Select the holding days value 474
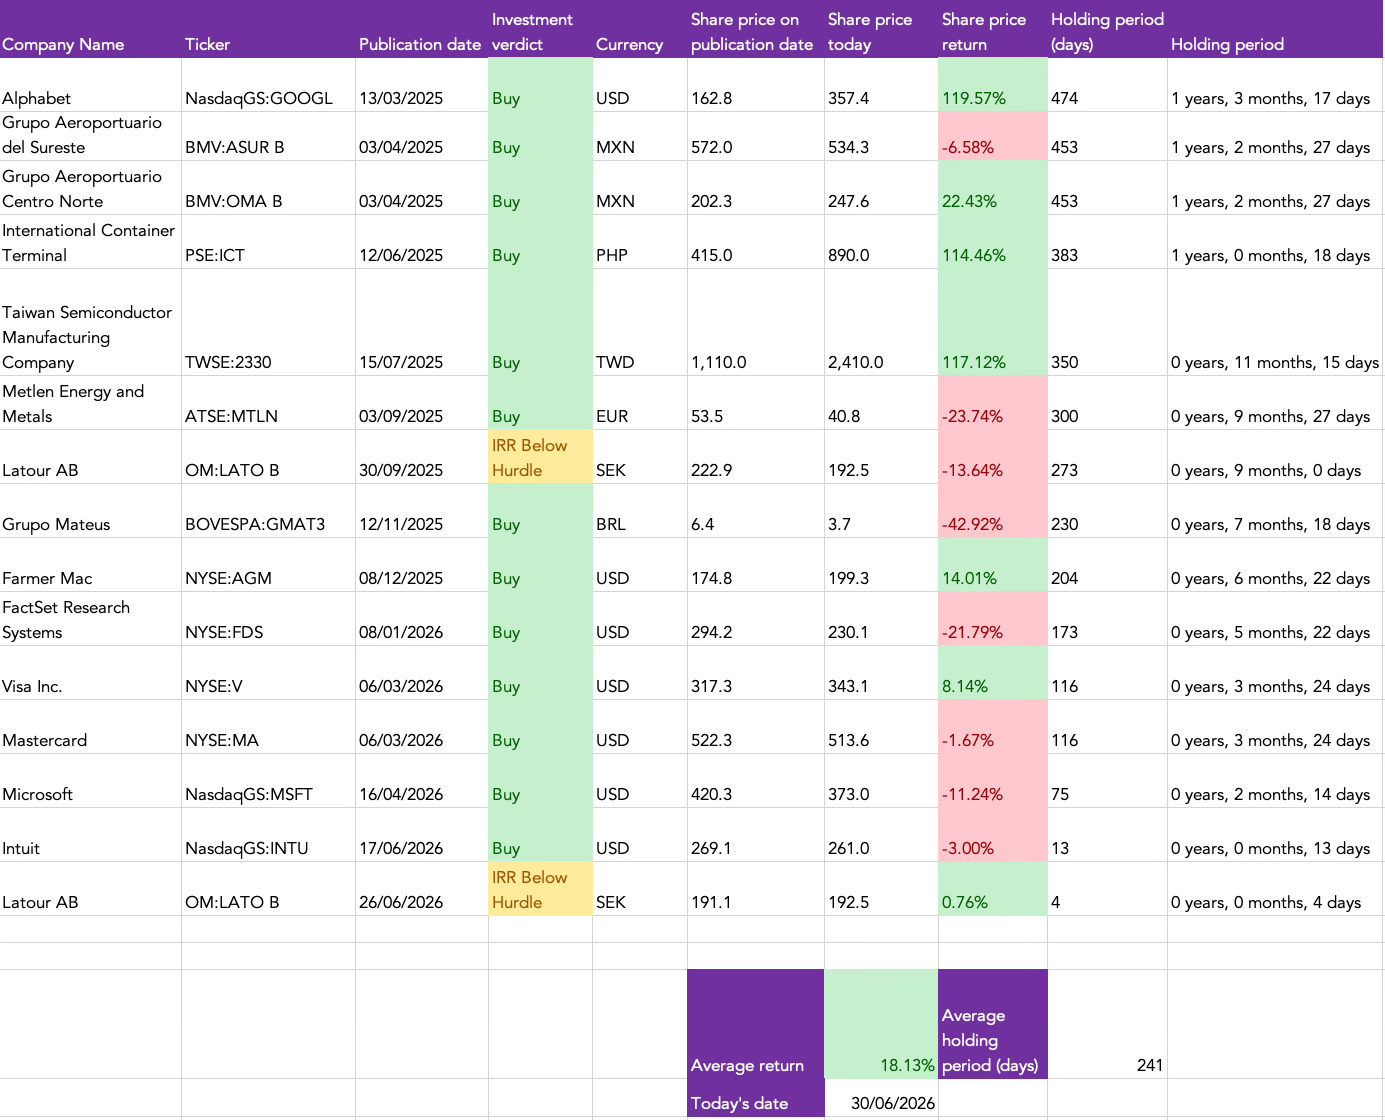Screen dimensions: 1385x1120 pyautogui.click(x=1107, y=85)
